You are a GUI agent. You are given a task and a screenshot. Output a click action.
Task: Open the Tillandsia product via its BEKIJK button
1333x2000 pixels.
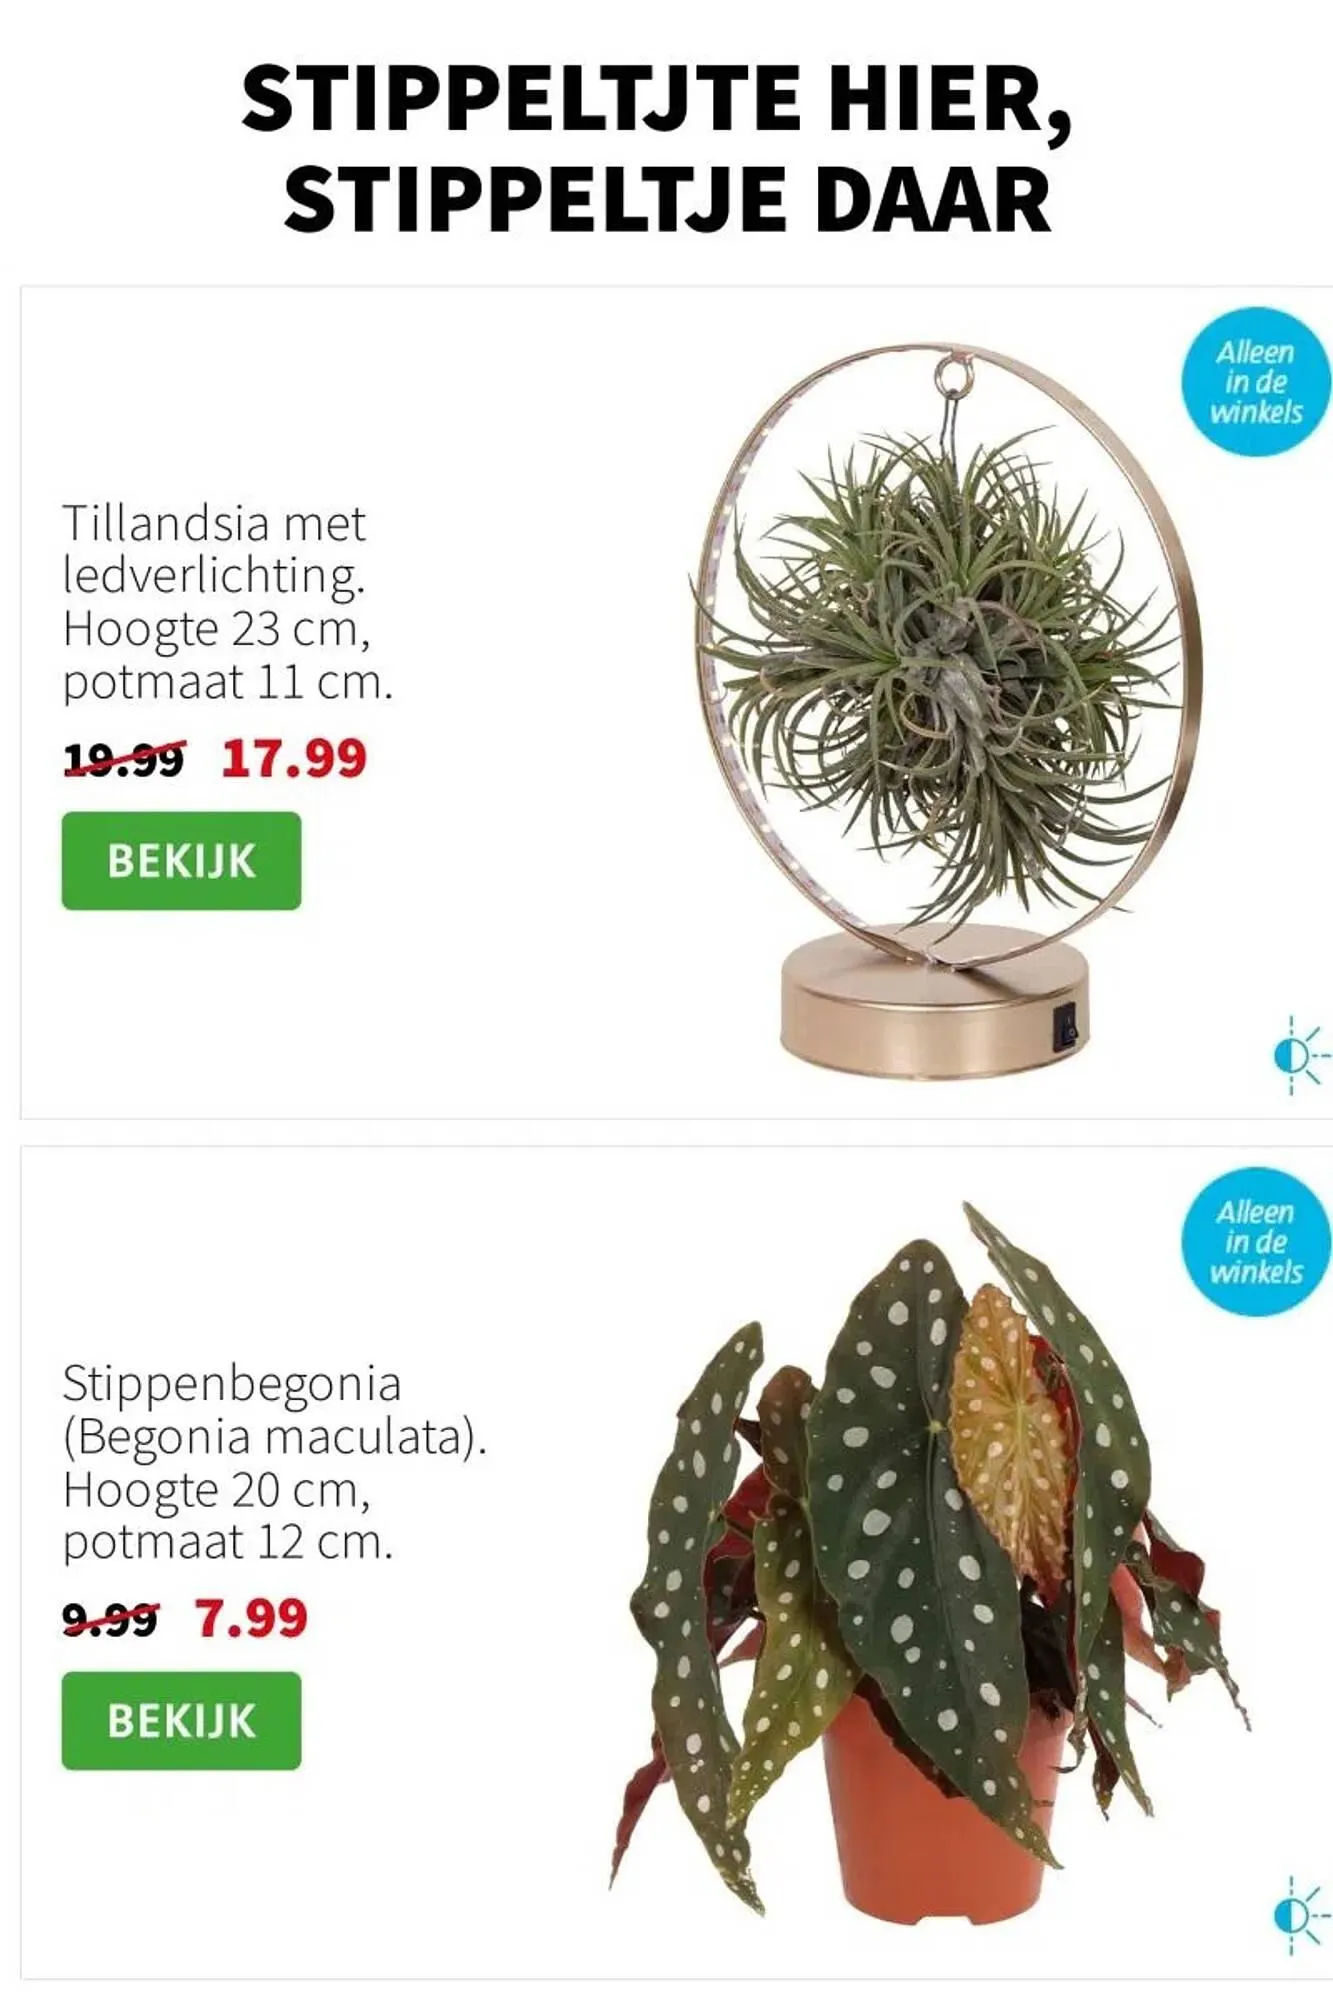tap(181, 860)
